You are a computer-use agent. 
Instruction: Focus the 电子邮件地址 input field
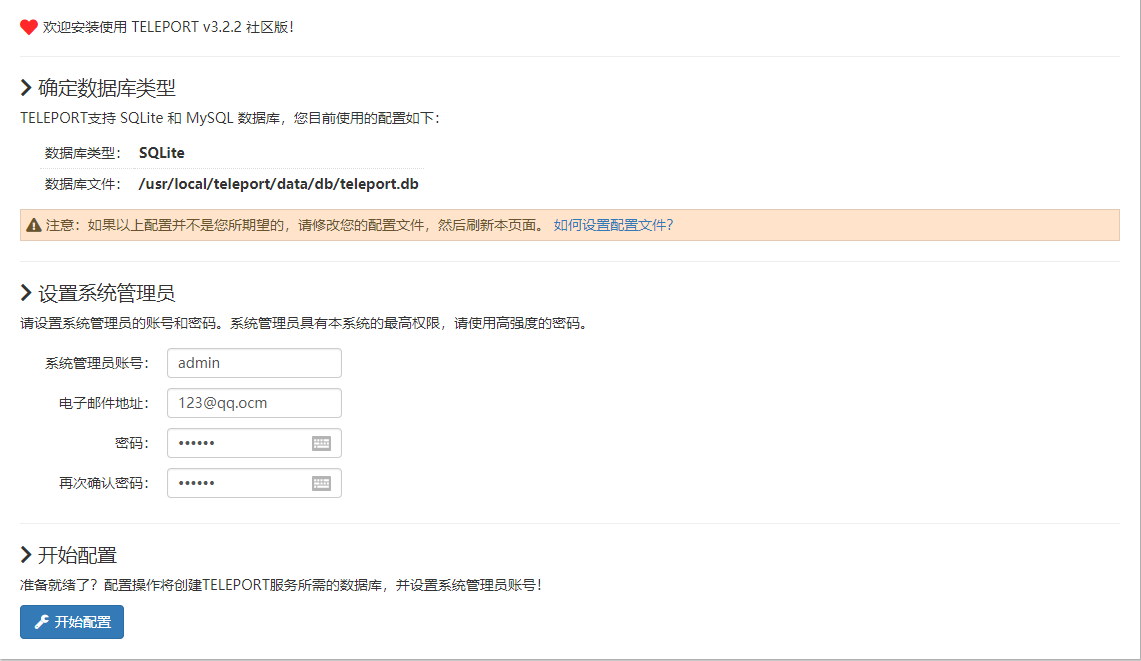pos(254,403)
